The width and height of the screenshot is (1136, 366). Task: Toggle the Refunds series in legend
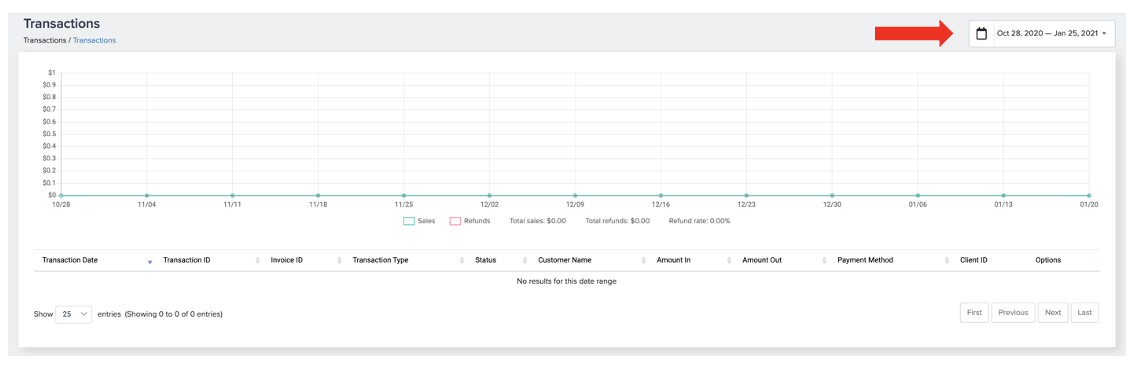point(469,220)
